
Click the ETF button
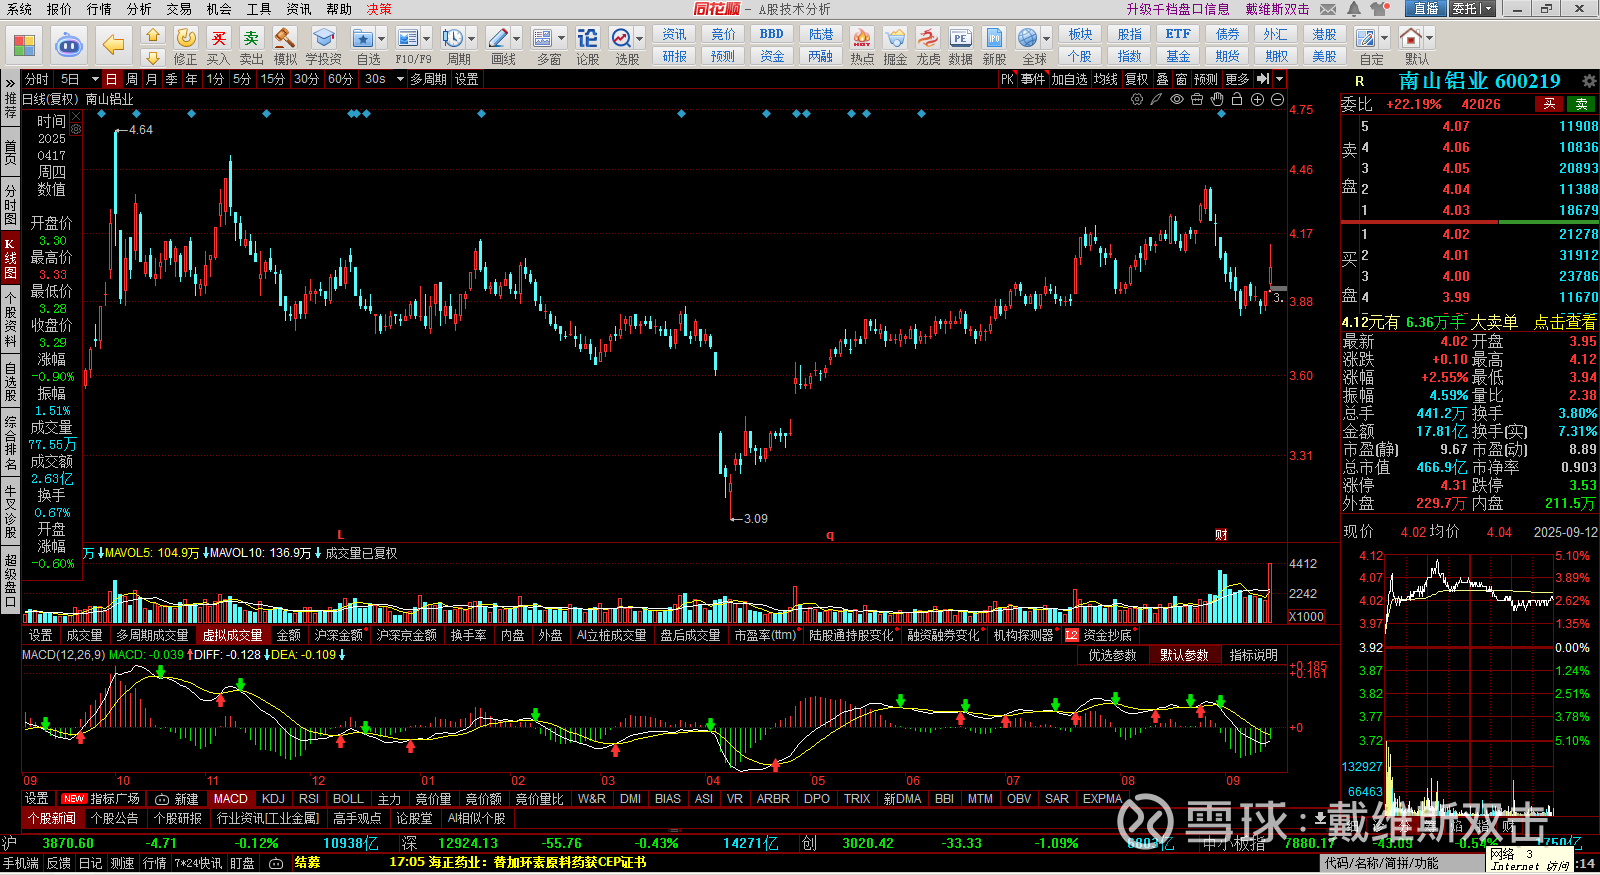(1178, 34)
